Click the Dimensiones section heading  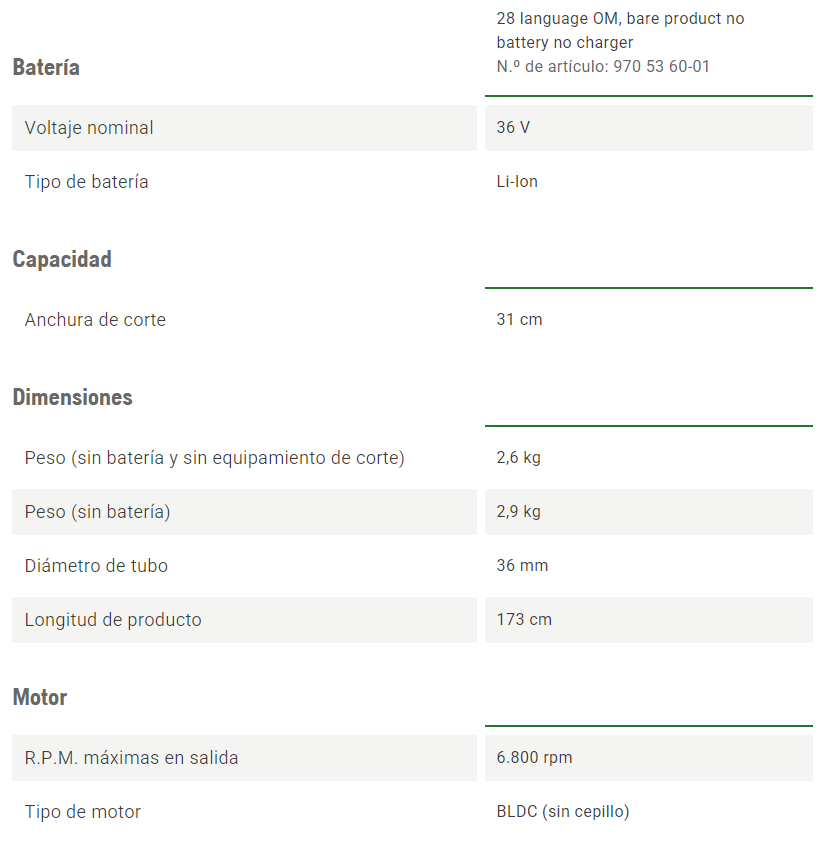(72, 397)
